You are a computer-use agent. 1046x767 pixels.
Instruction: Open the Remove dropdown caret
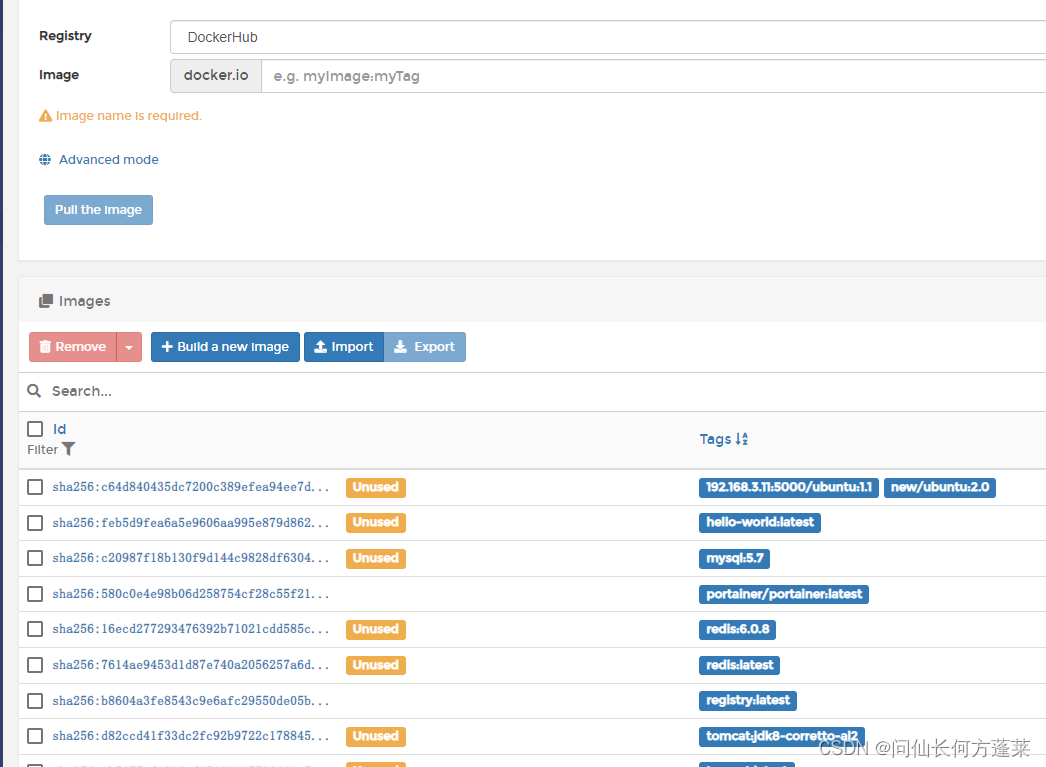click(129, 347)
